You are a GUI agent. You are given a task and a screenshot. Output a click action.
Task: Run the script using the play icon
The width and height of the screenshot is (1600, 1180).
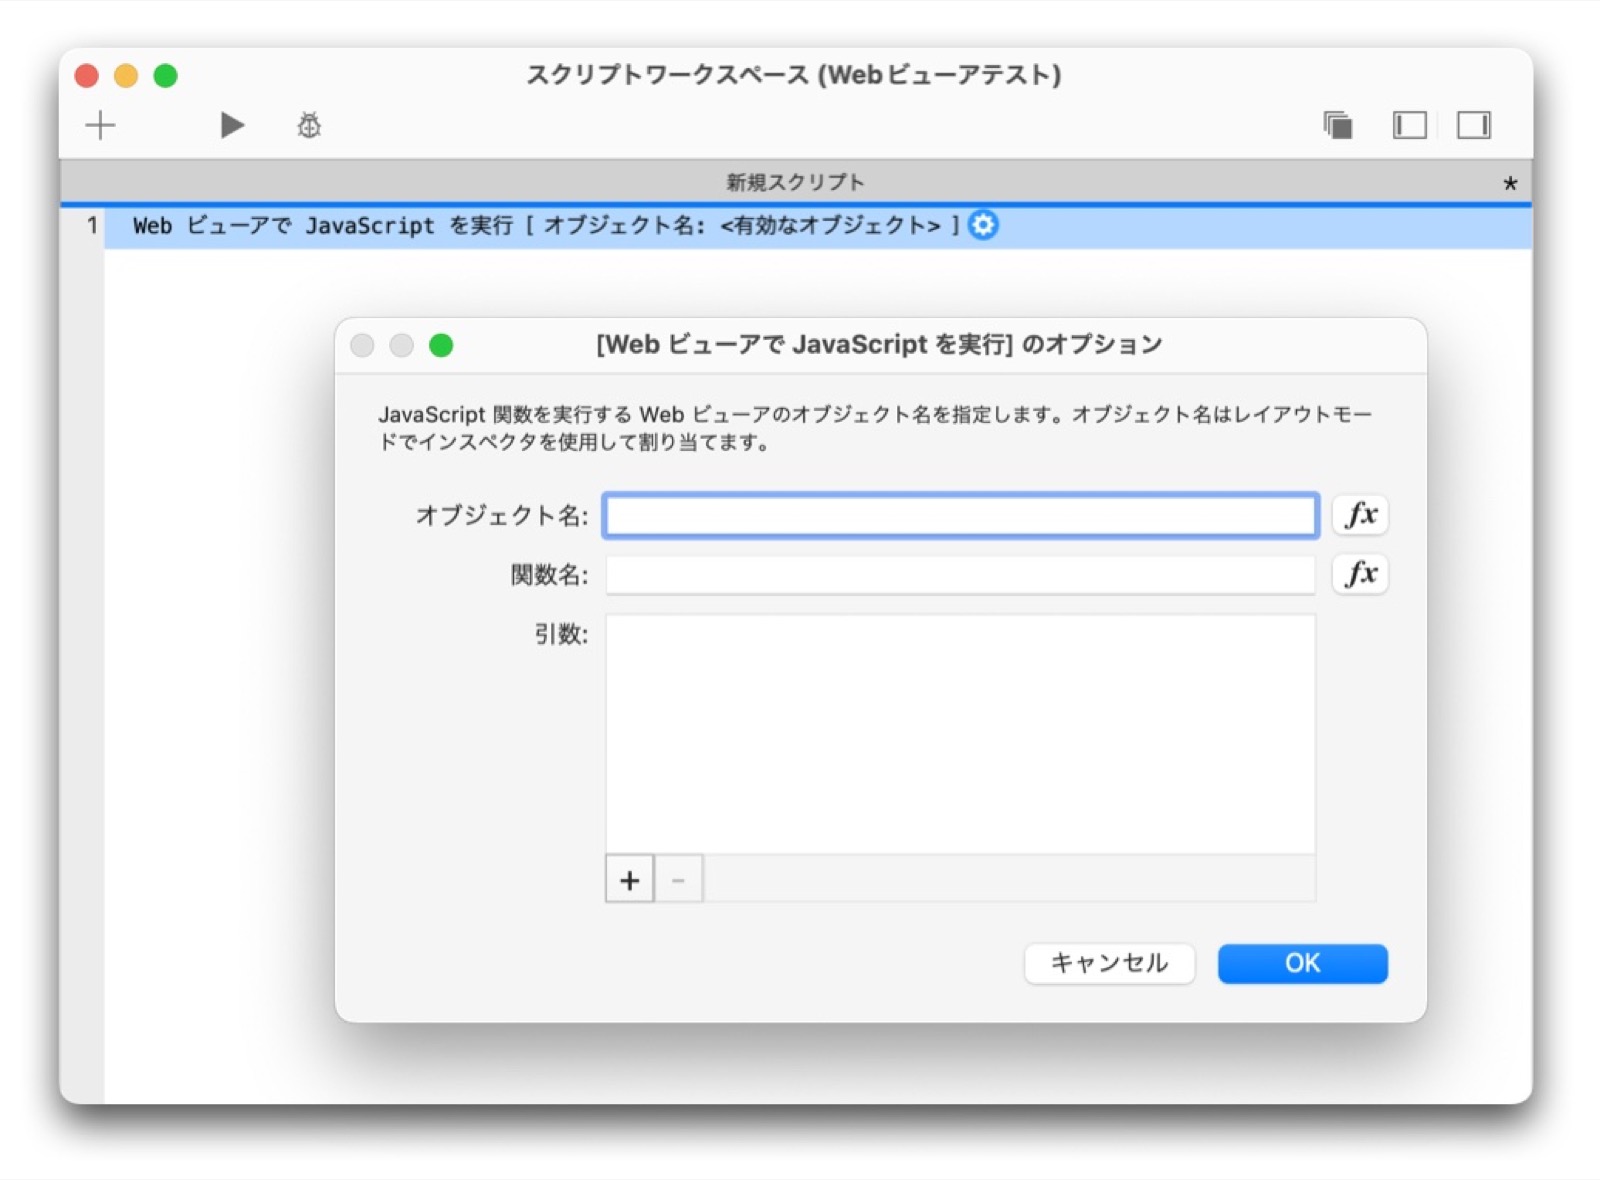(x=231, y=124)
